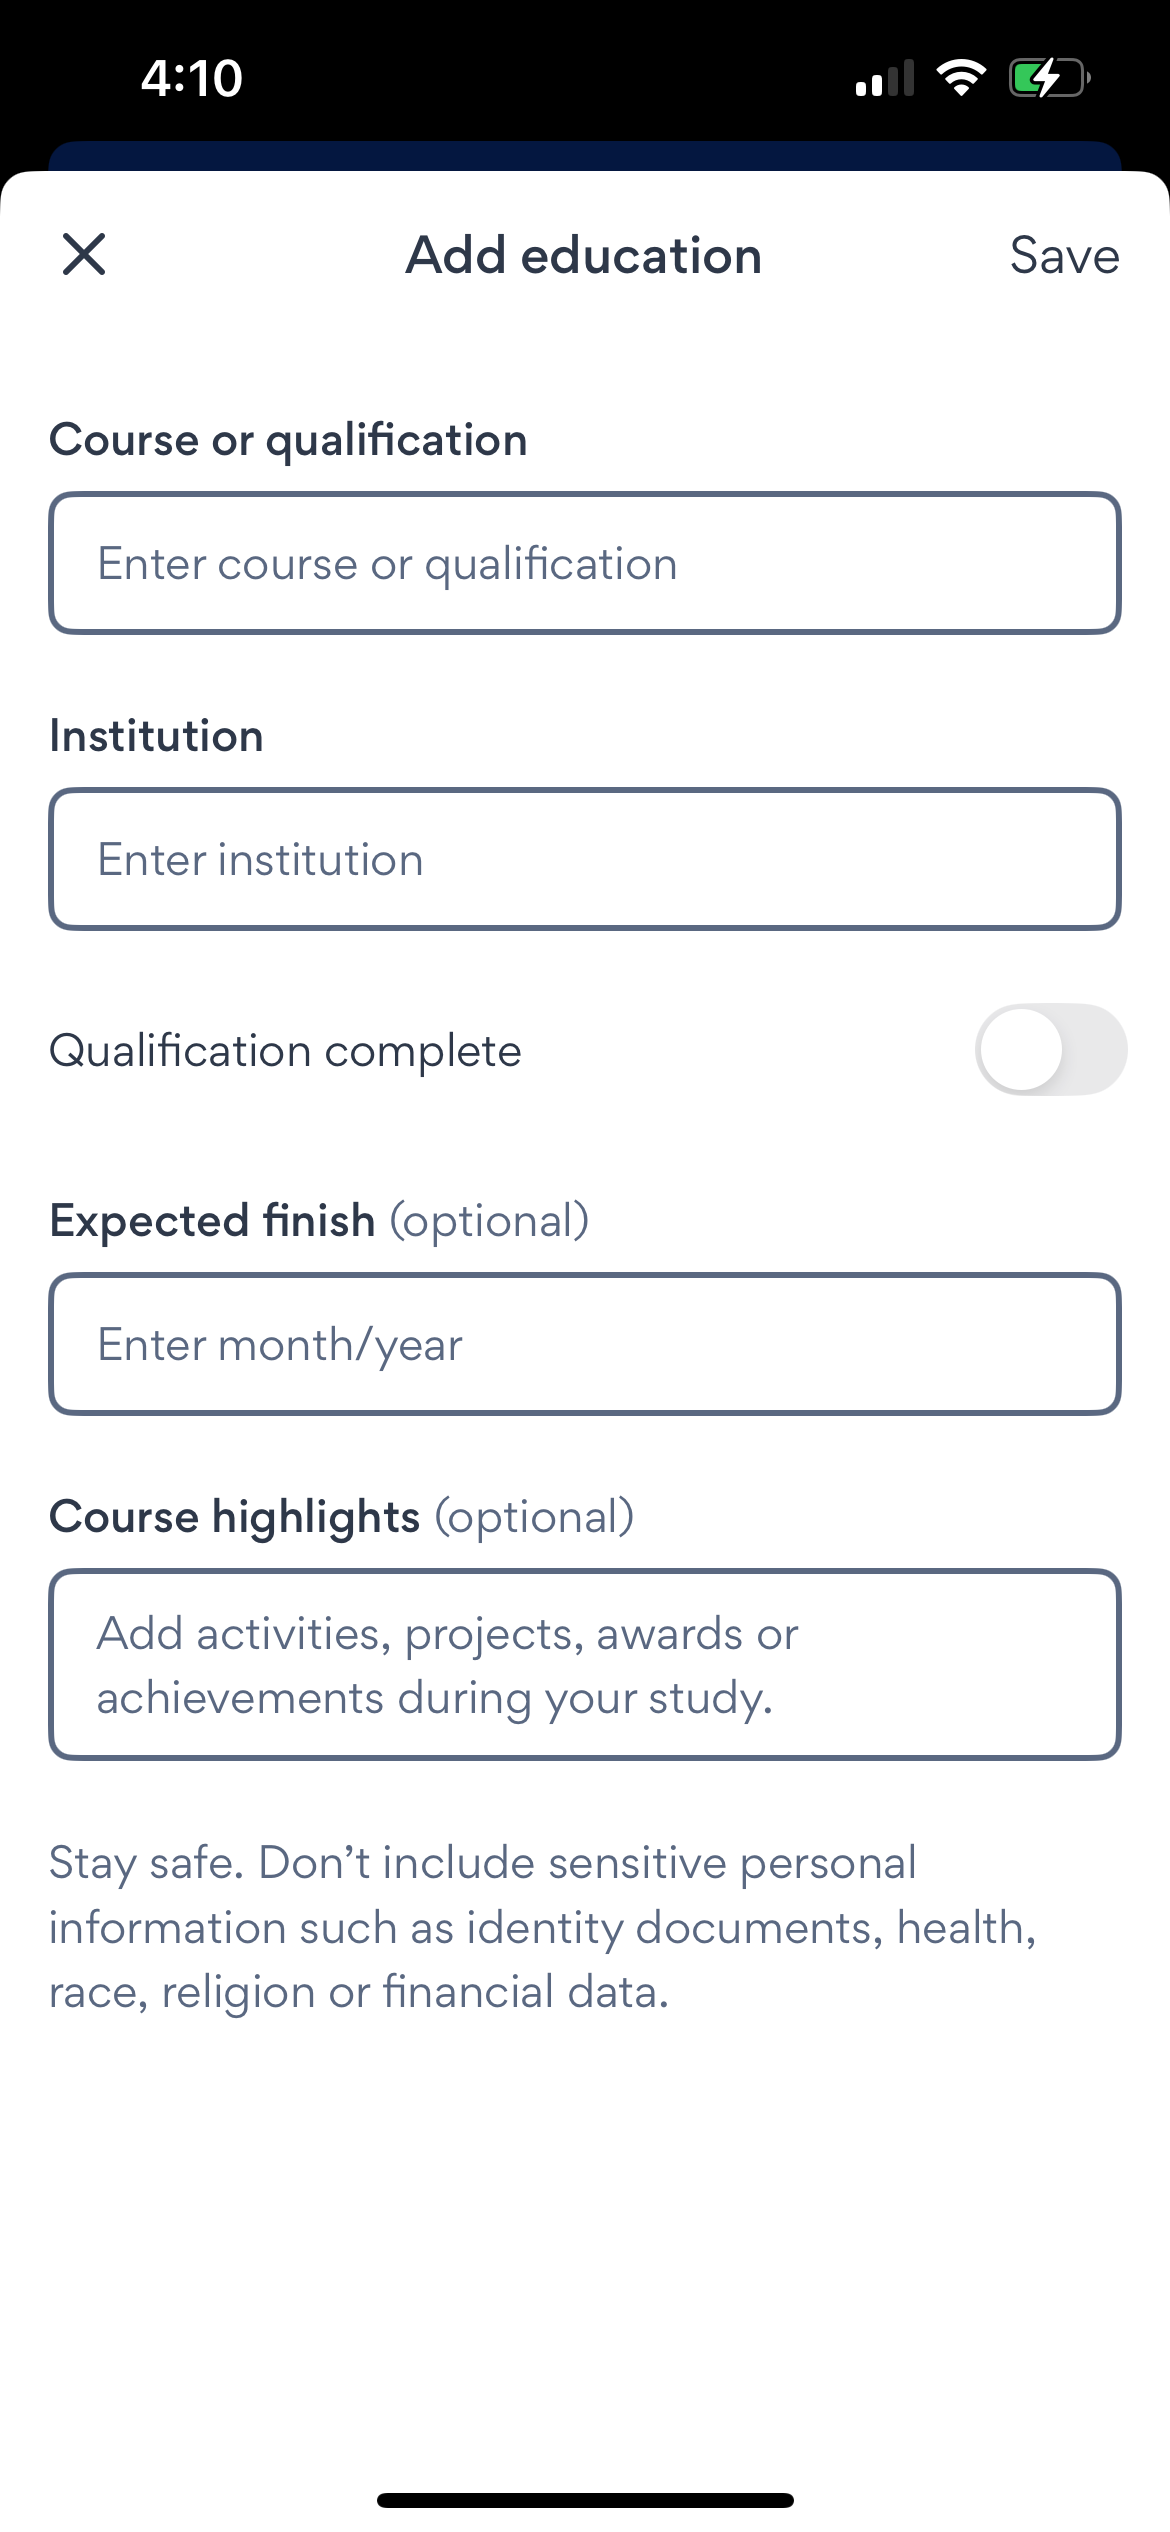The width and height of the screenshot is (1170, 2532).
Task: Click the Course or qualification label
Action: pos(288,440)
